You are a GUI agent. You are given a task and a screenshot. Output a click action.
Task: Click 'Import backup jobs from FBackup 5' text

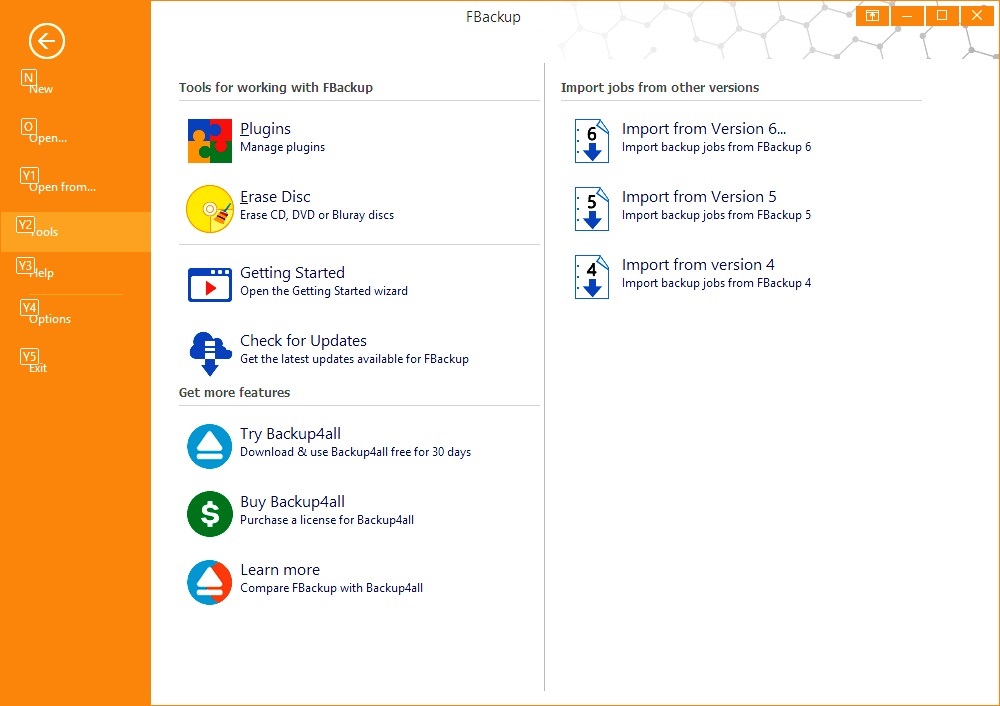(717, 216)
